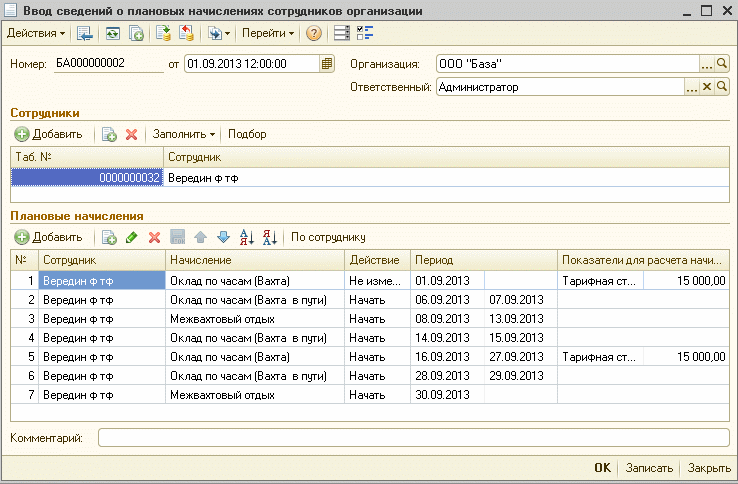The image size is (738, 484).
Task: Move accrual row up with arrow icon
Action: tap(201, 237)
